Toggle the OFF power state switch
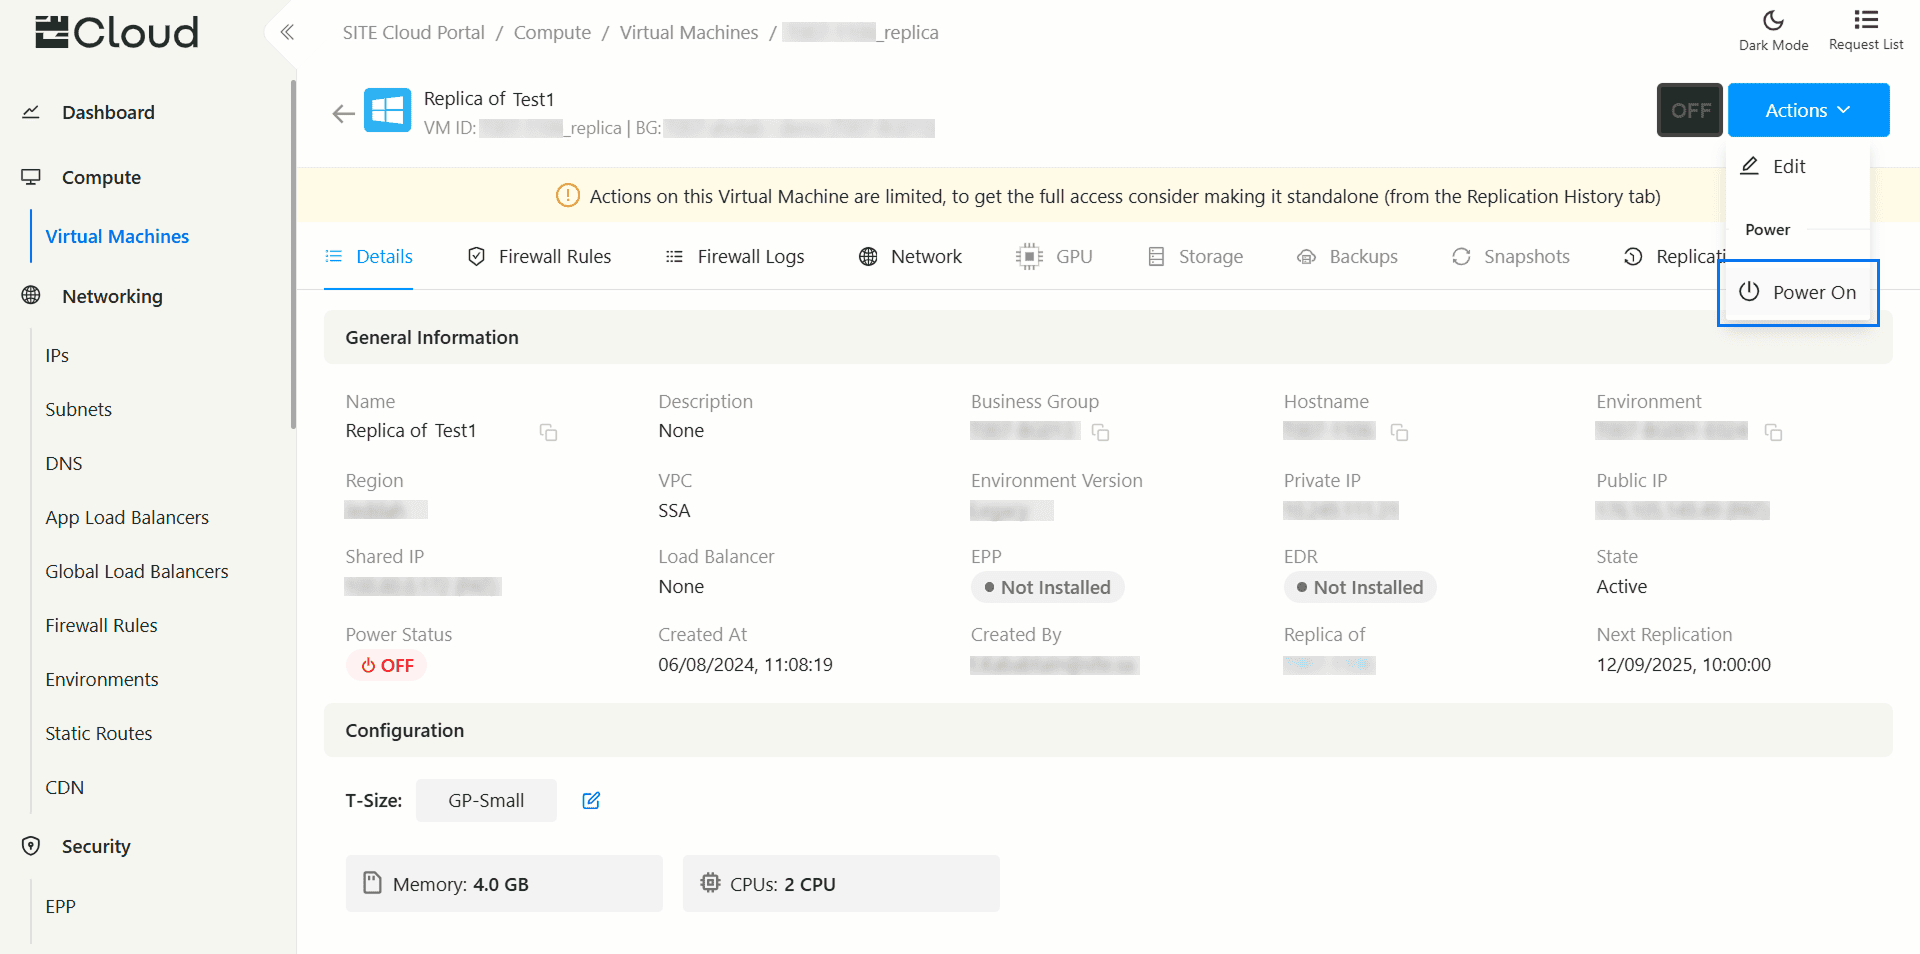 pyautogui.click(x=1689, y=110)
